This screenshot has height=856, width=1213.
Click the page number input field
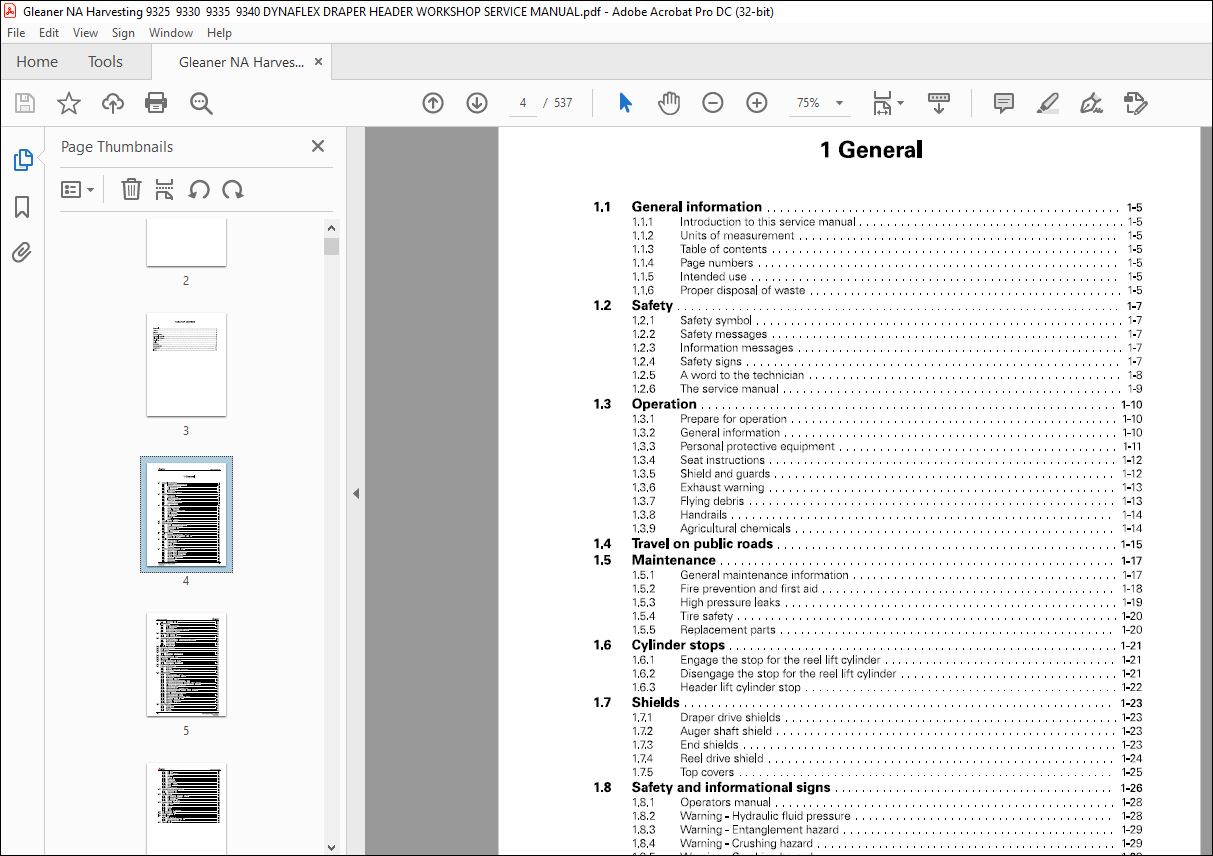[x=522, y=103]
